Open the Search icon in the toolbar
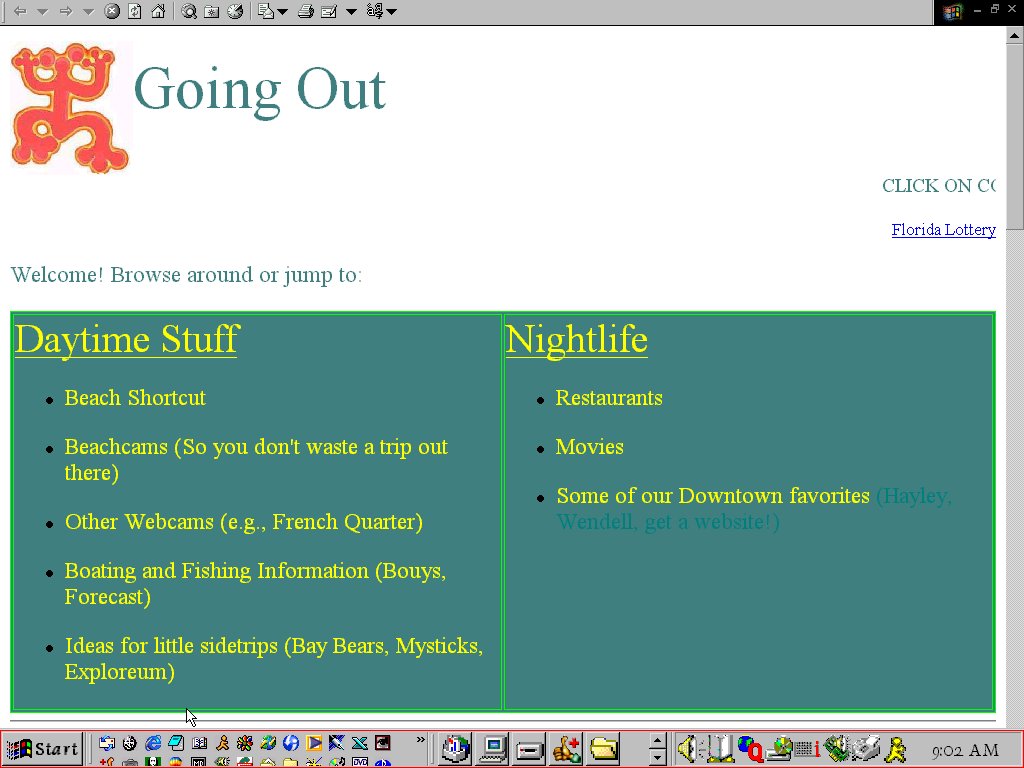This screenshot has height=768, width=1024. point(188,11)
